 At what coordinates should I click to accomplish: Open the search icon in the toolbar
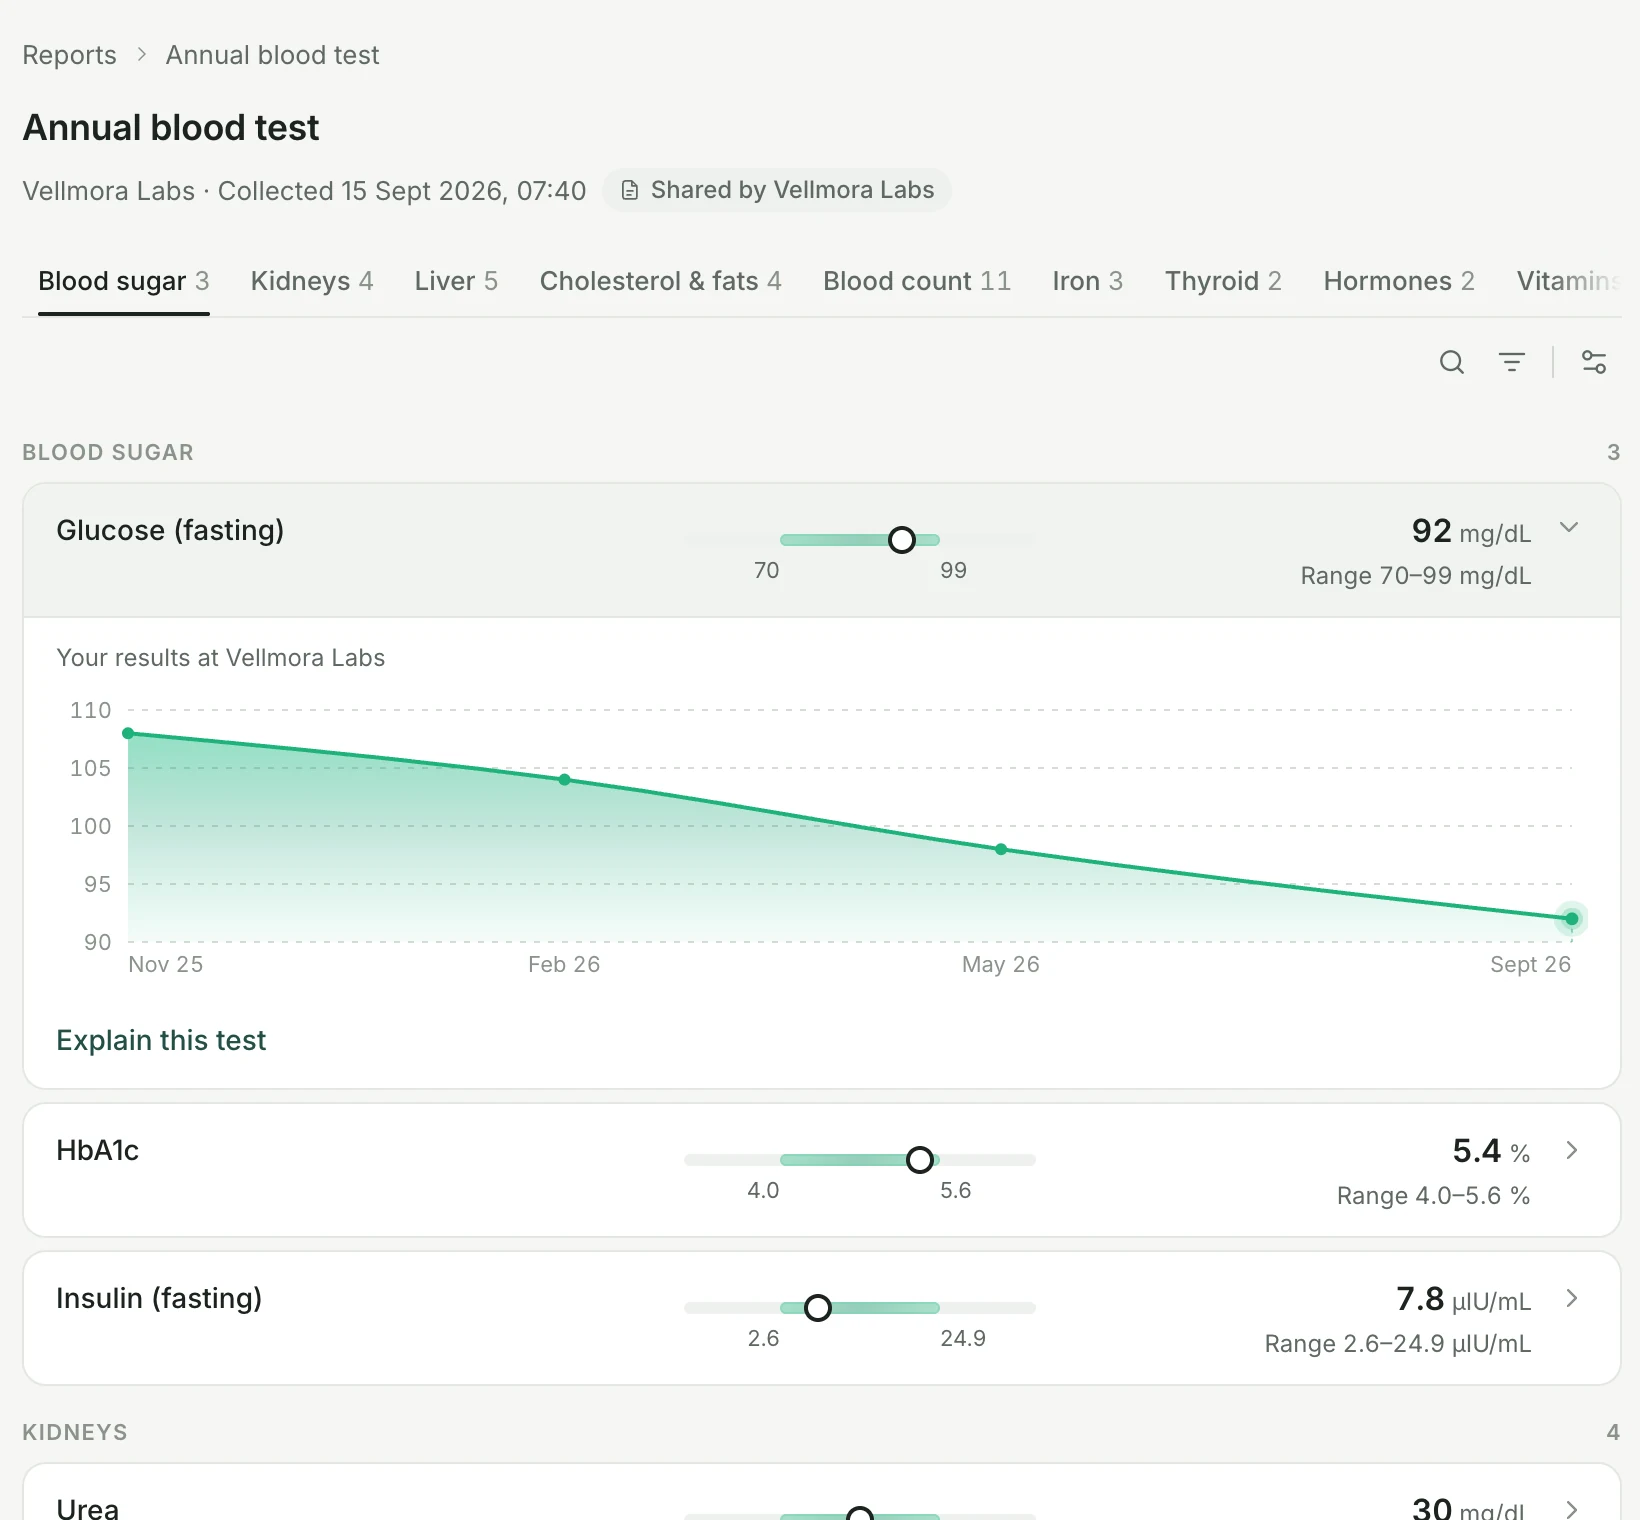[1452, 362]
